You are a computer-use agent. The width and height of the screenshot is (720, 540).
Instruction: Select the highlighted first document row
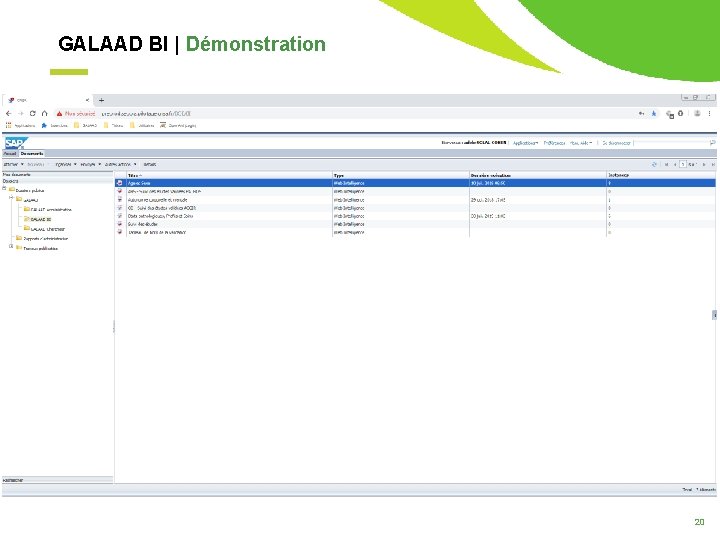click(x=415, y=183)
